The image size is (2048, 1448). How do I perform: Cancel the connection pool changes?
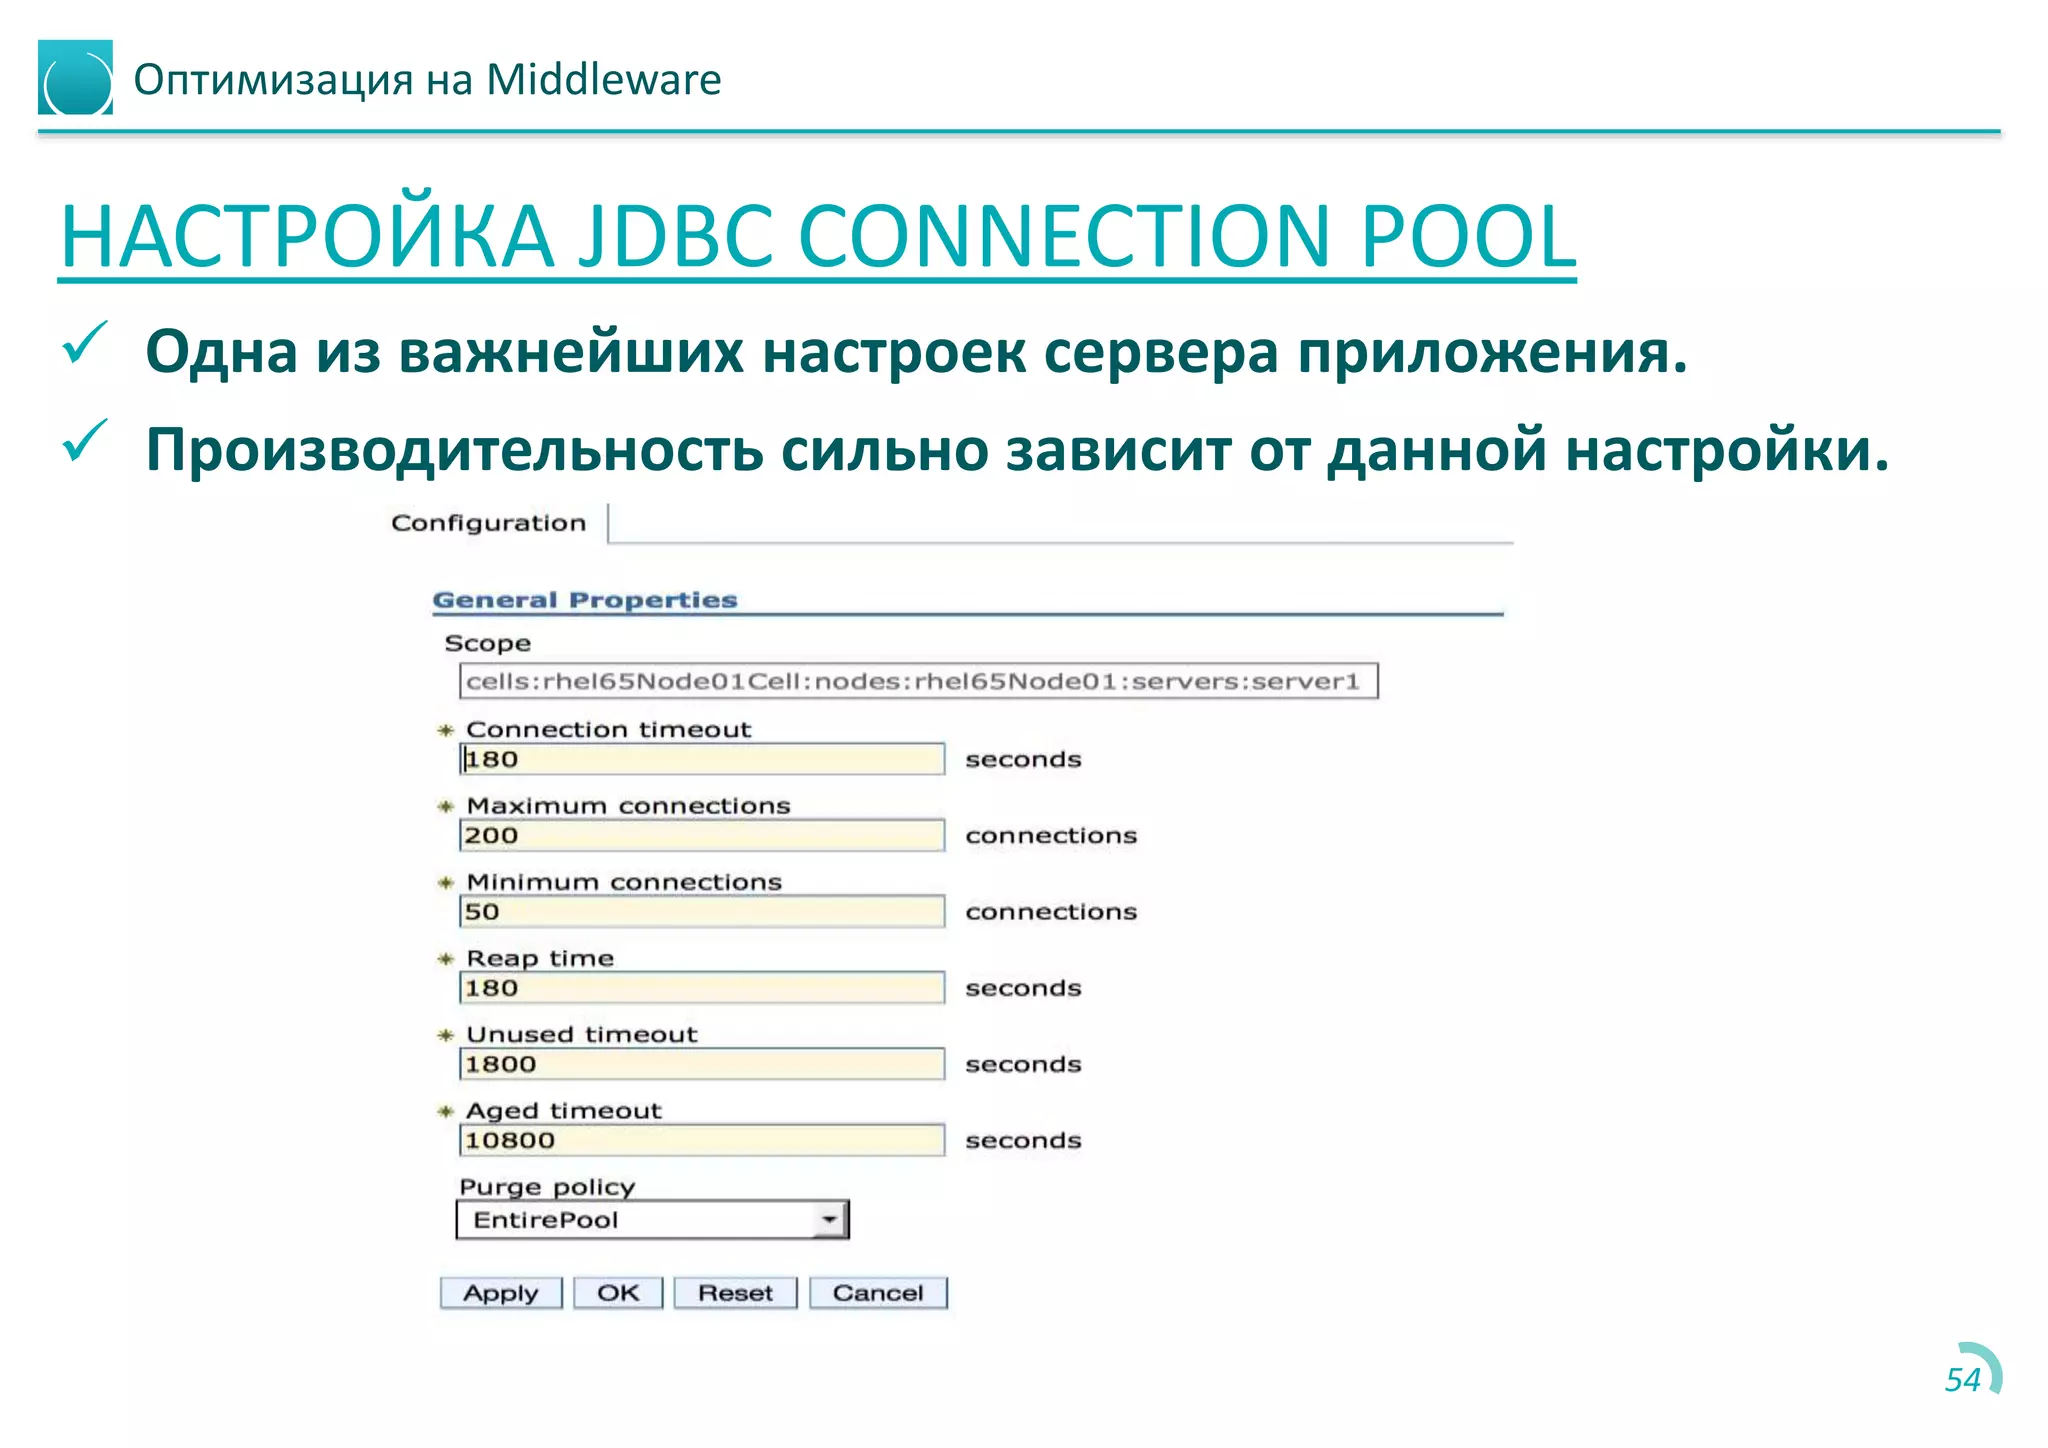878,1293
